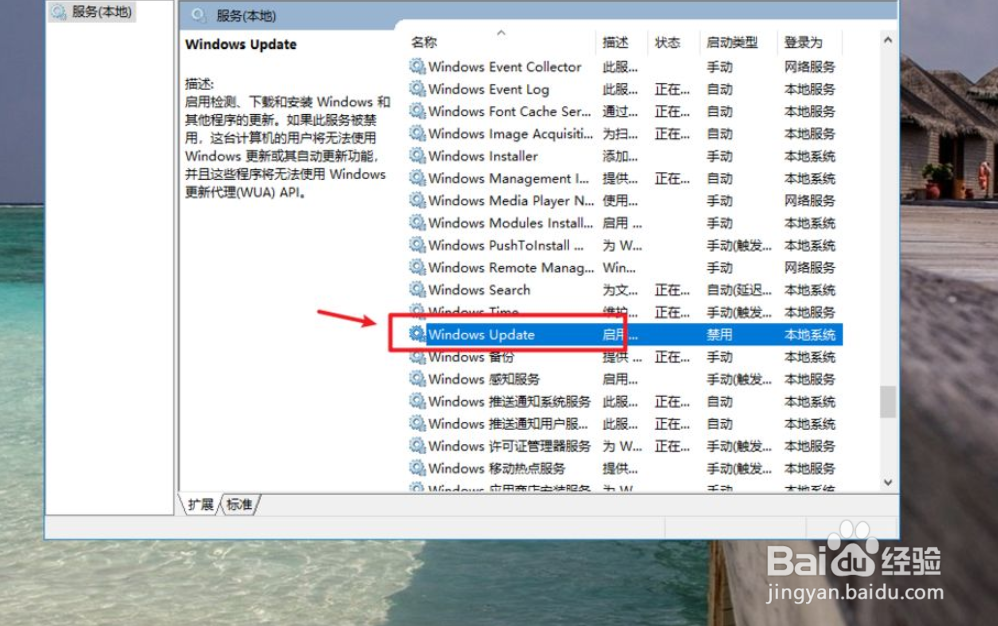Click gear icon of Windows 移动热点服务
The image size is (998, 626).
click(x=417, y=468)
